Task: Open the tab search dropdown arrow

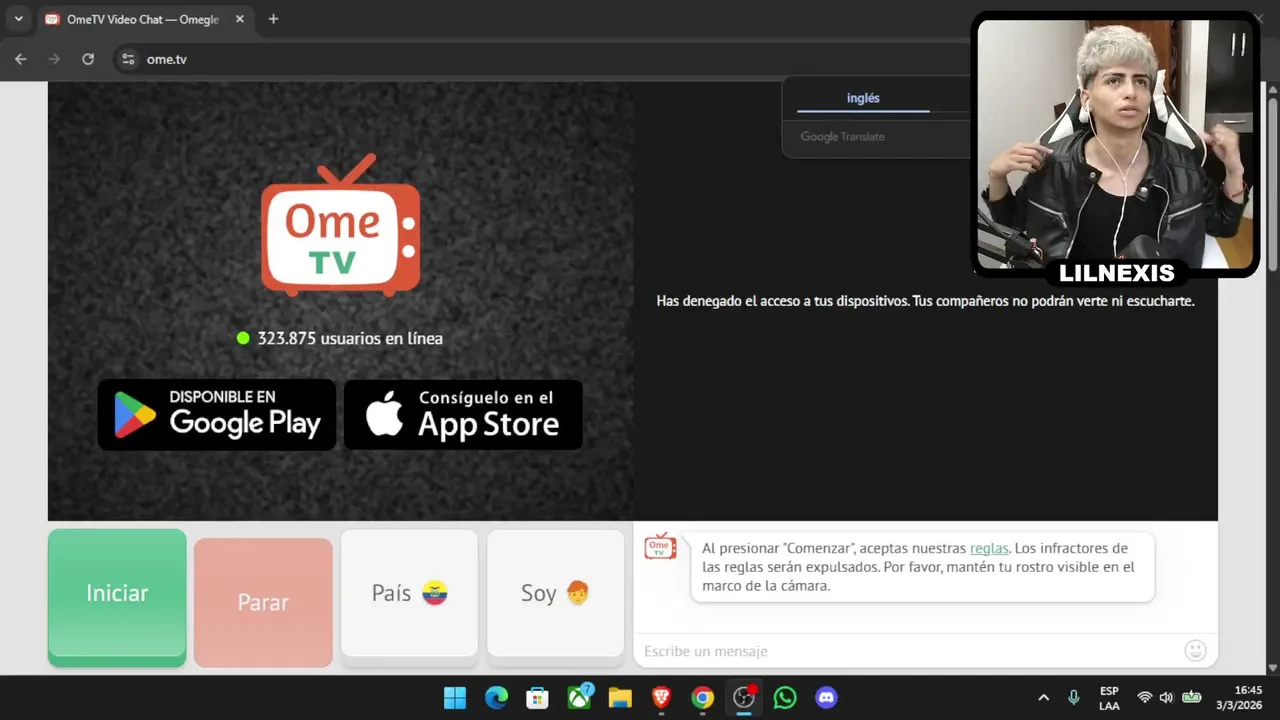Action: 18,19
